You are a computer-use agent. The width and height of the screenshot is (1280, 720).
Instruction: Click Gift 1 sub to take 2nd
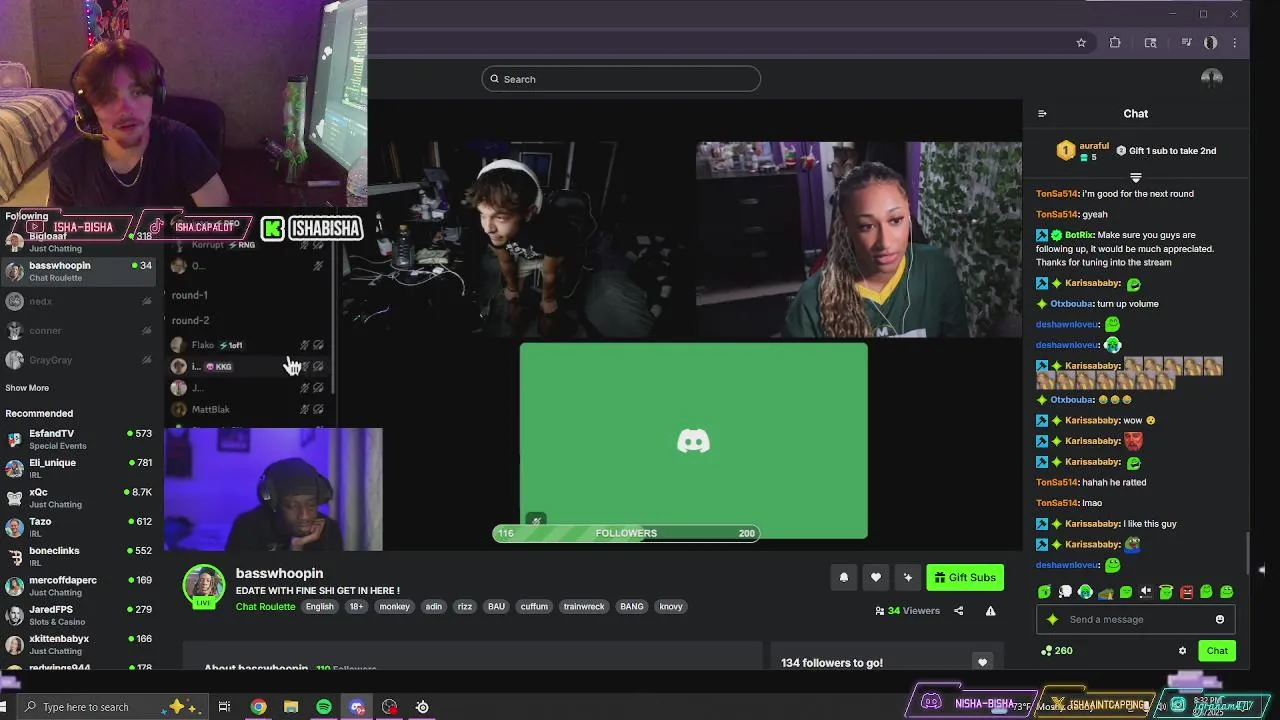click(1166, 151)
